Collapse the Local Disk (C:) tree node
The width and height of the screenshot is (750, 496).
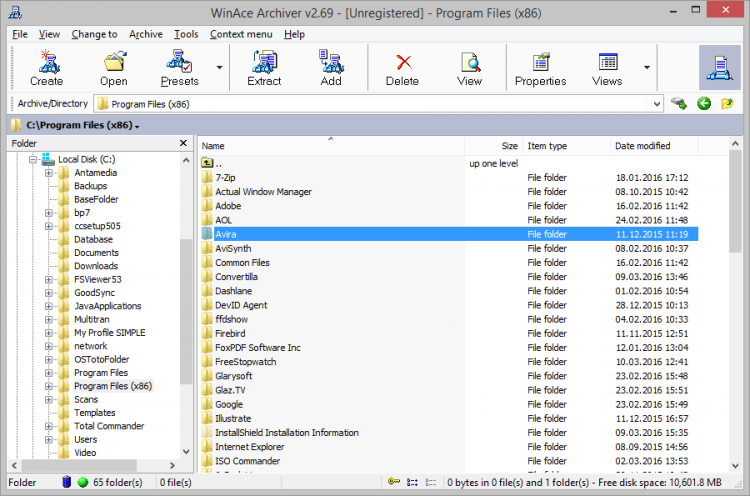pos(33,159)
